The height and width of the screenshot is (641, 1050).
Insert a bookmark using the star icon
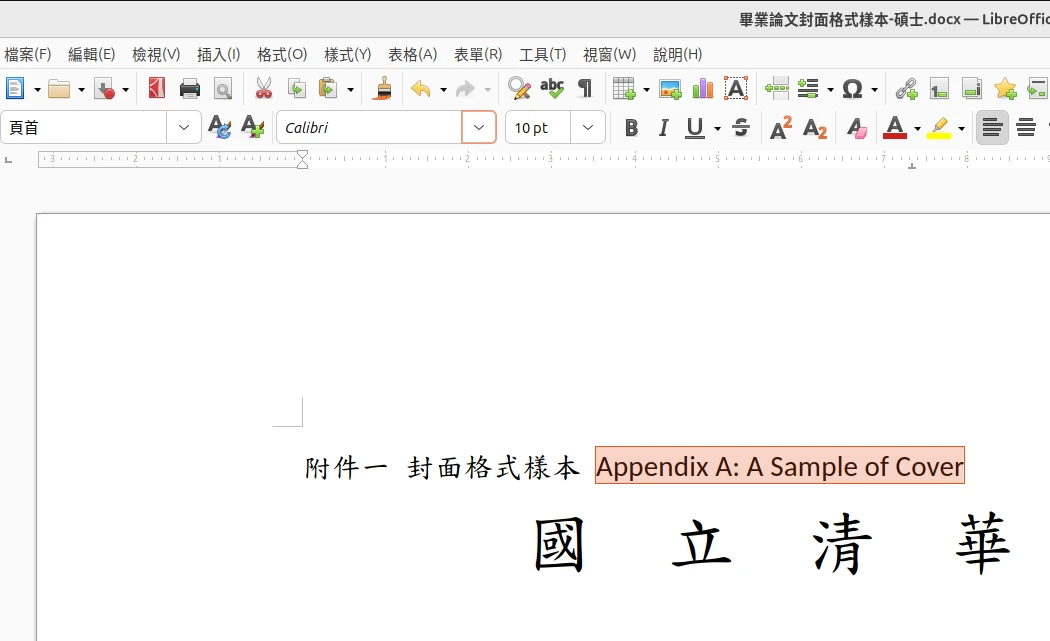point(1004,88)
